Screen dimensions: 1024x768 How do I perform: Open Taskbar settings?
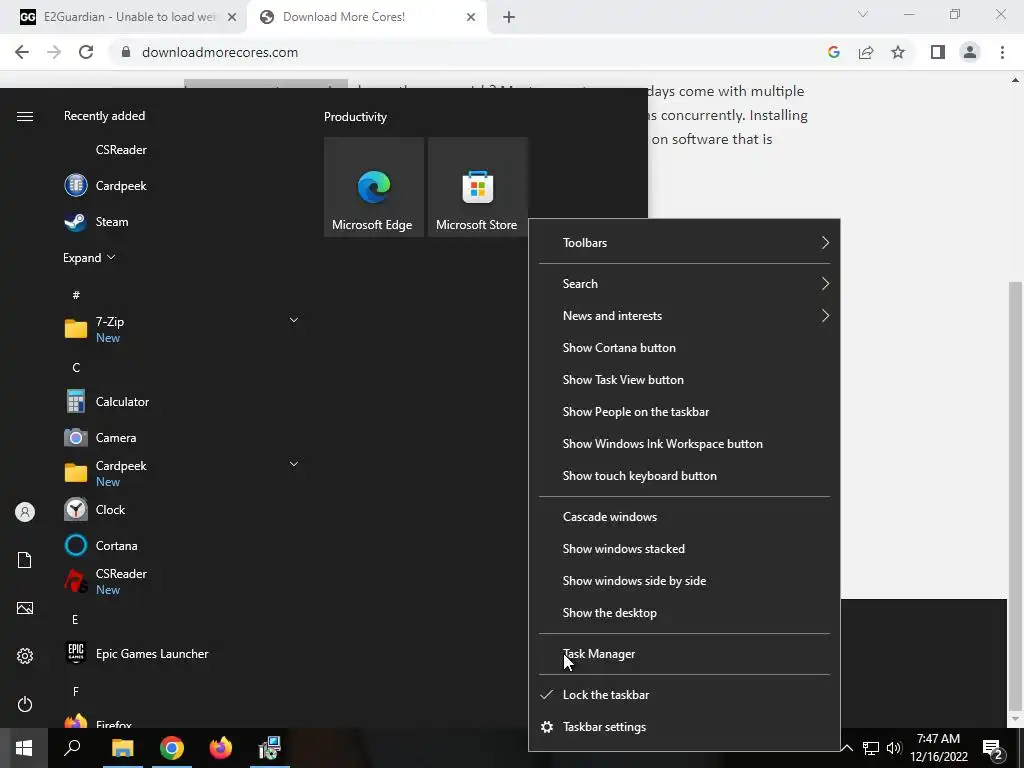tap(684, 727)
